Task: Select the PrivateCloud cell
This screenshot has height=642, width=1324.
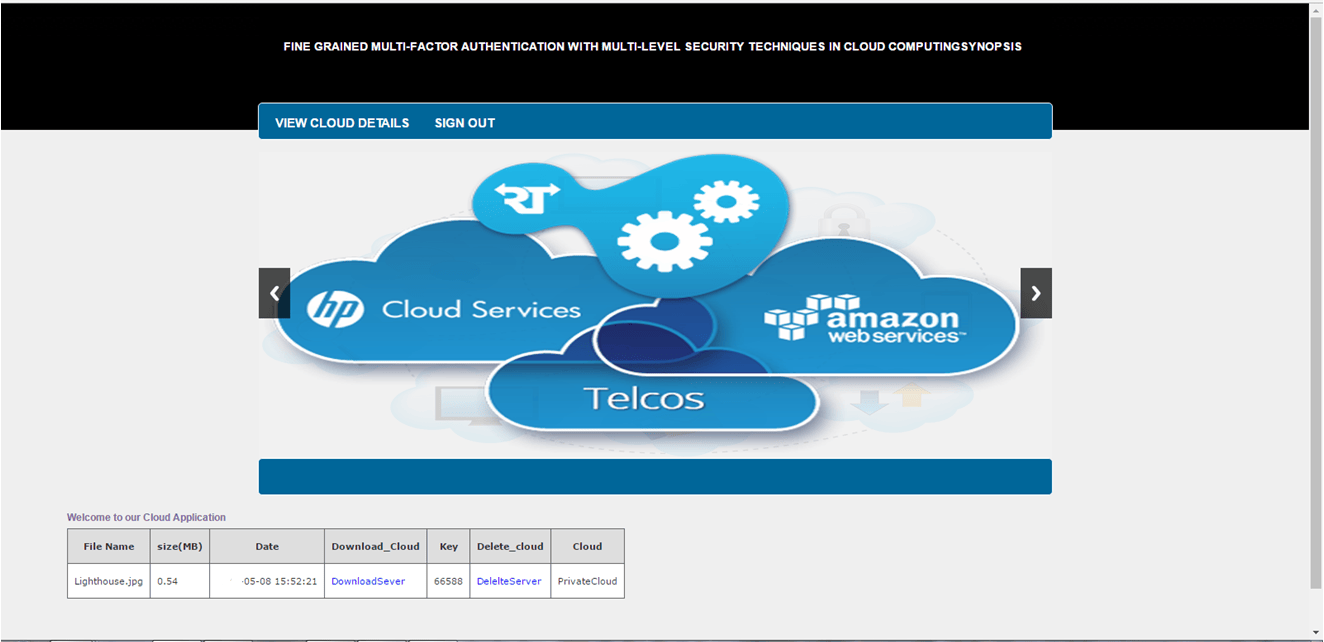Action: pyautogui.click(x=587, y=581)
